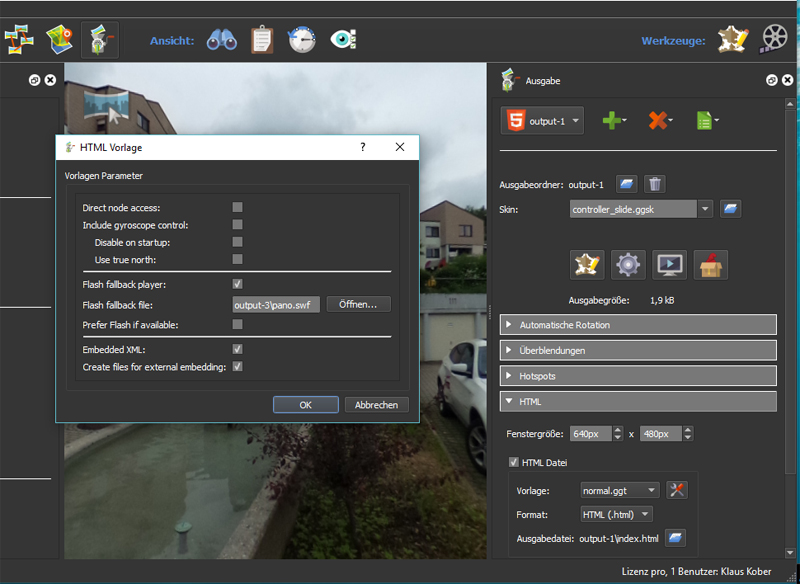Click the film reel tool icon

pos(774,39)
